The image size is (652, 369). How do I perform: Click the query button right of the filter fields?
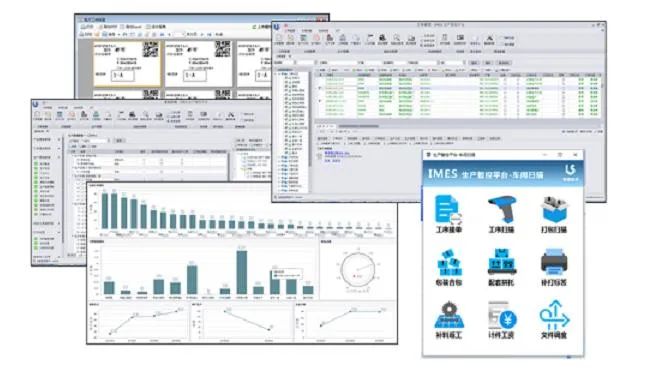474,62
